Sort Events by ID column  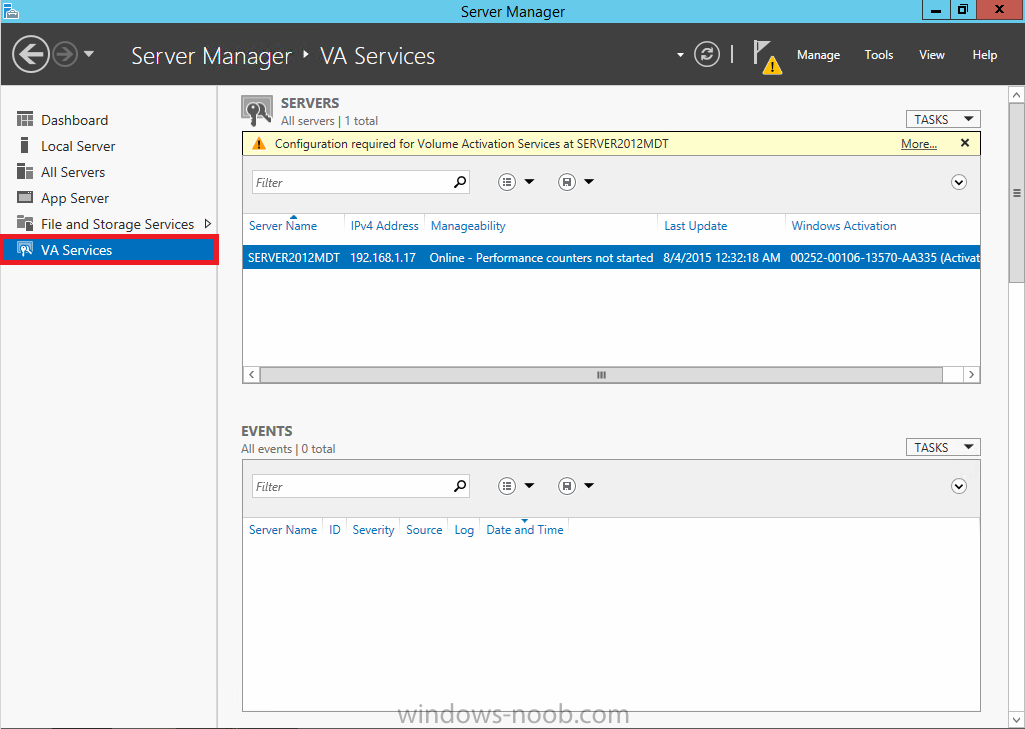click(334, 530)
